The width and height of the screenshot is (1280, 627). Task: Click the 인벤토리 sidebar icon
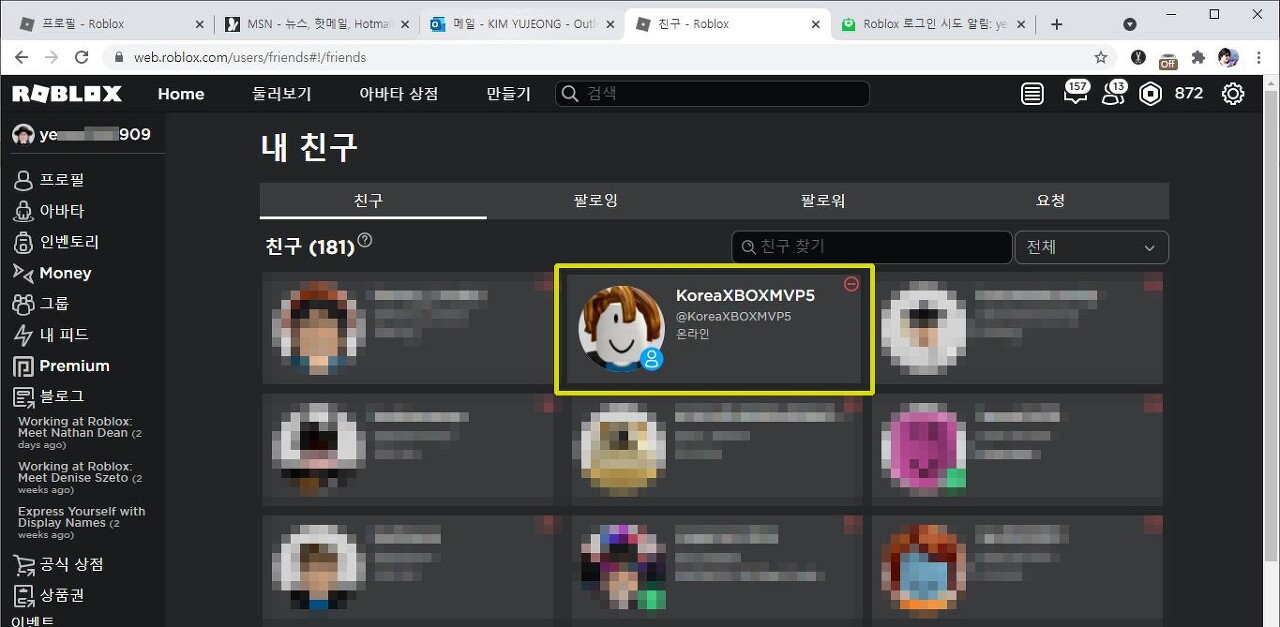23,242
